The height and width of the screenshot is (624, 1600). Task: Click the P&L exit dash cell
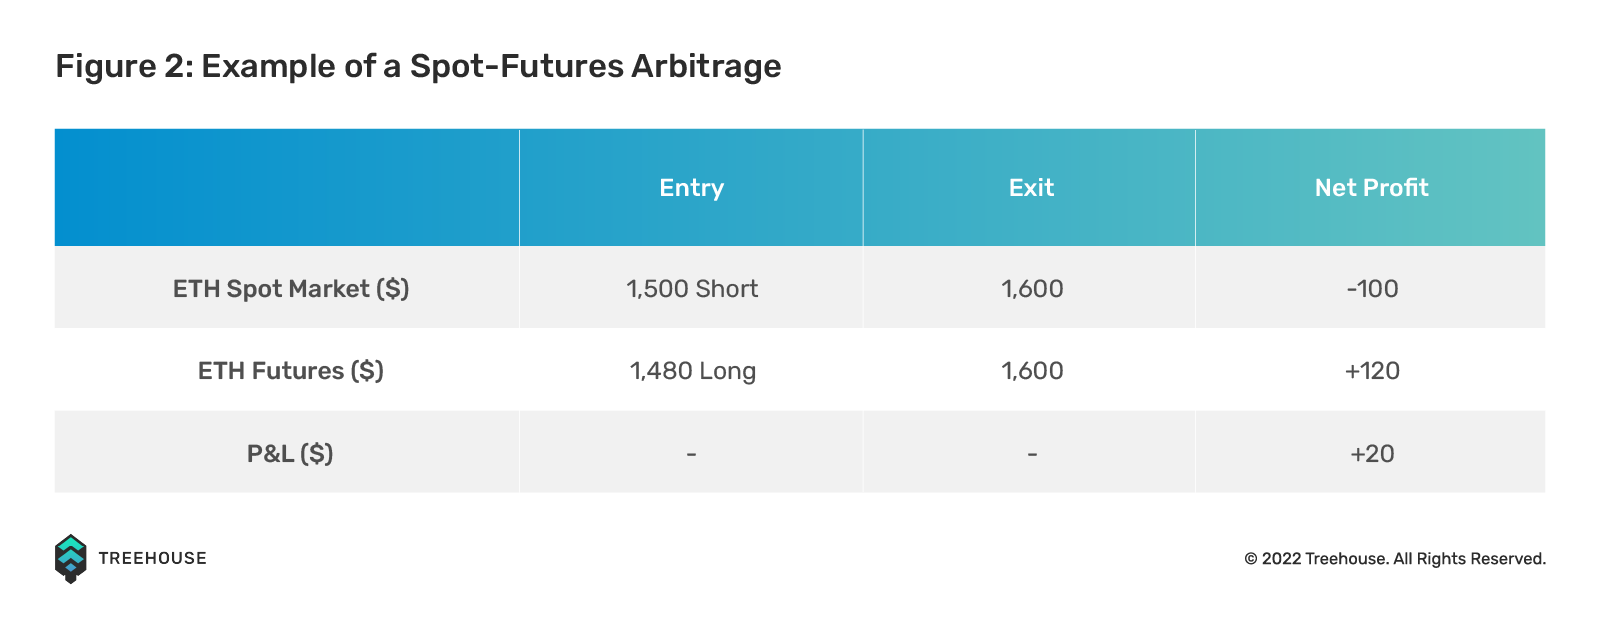pyautogui.click(x=1031, y=452)
